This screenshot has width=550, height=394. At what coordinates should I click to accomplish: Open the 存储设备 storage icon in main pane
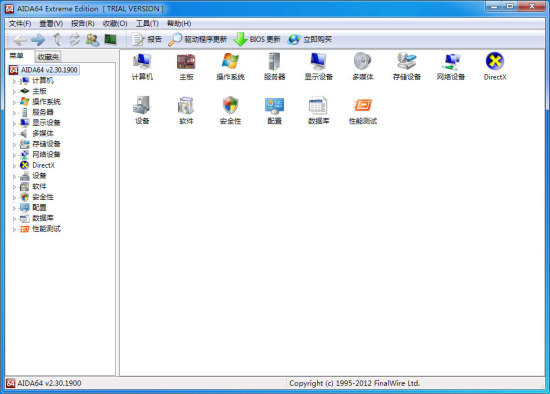click(x=407, y=62)
